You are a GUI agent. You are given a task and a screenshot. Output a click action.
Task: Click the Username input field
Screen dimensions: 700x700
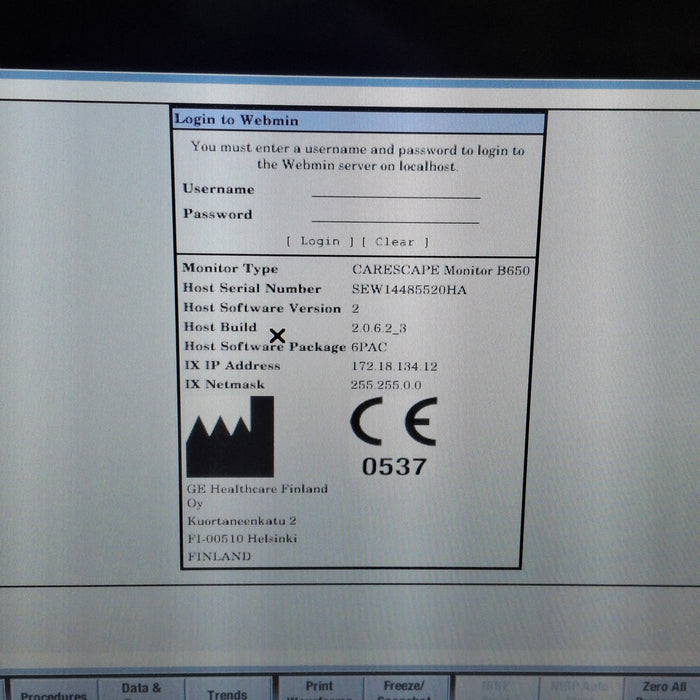[x=396, y=190]
